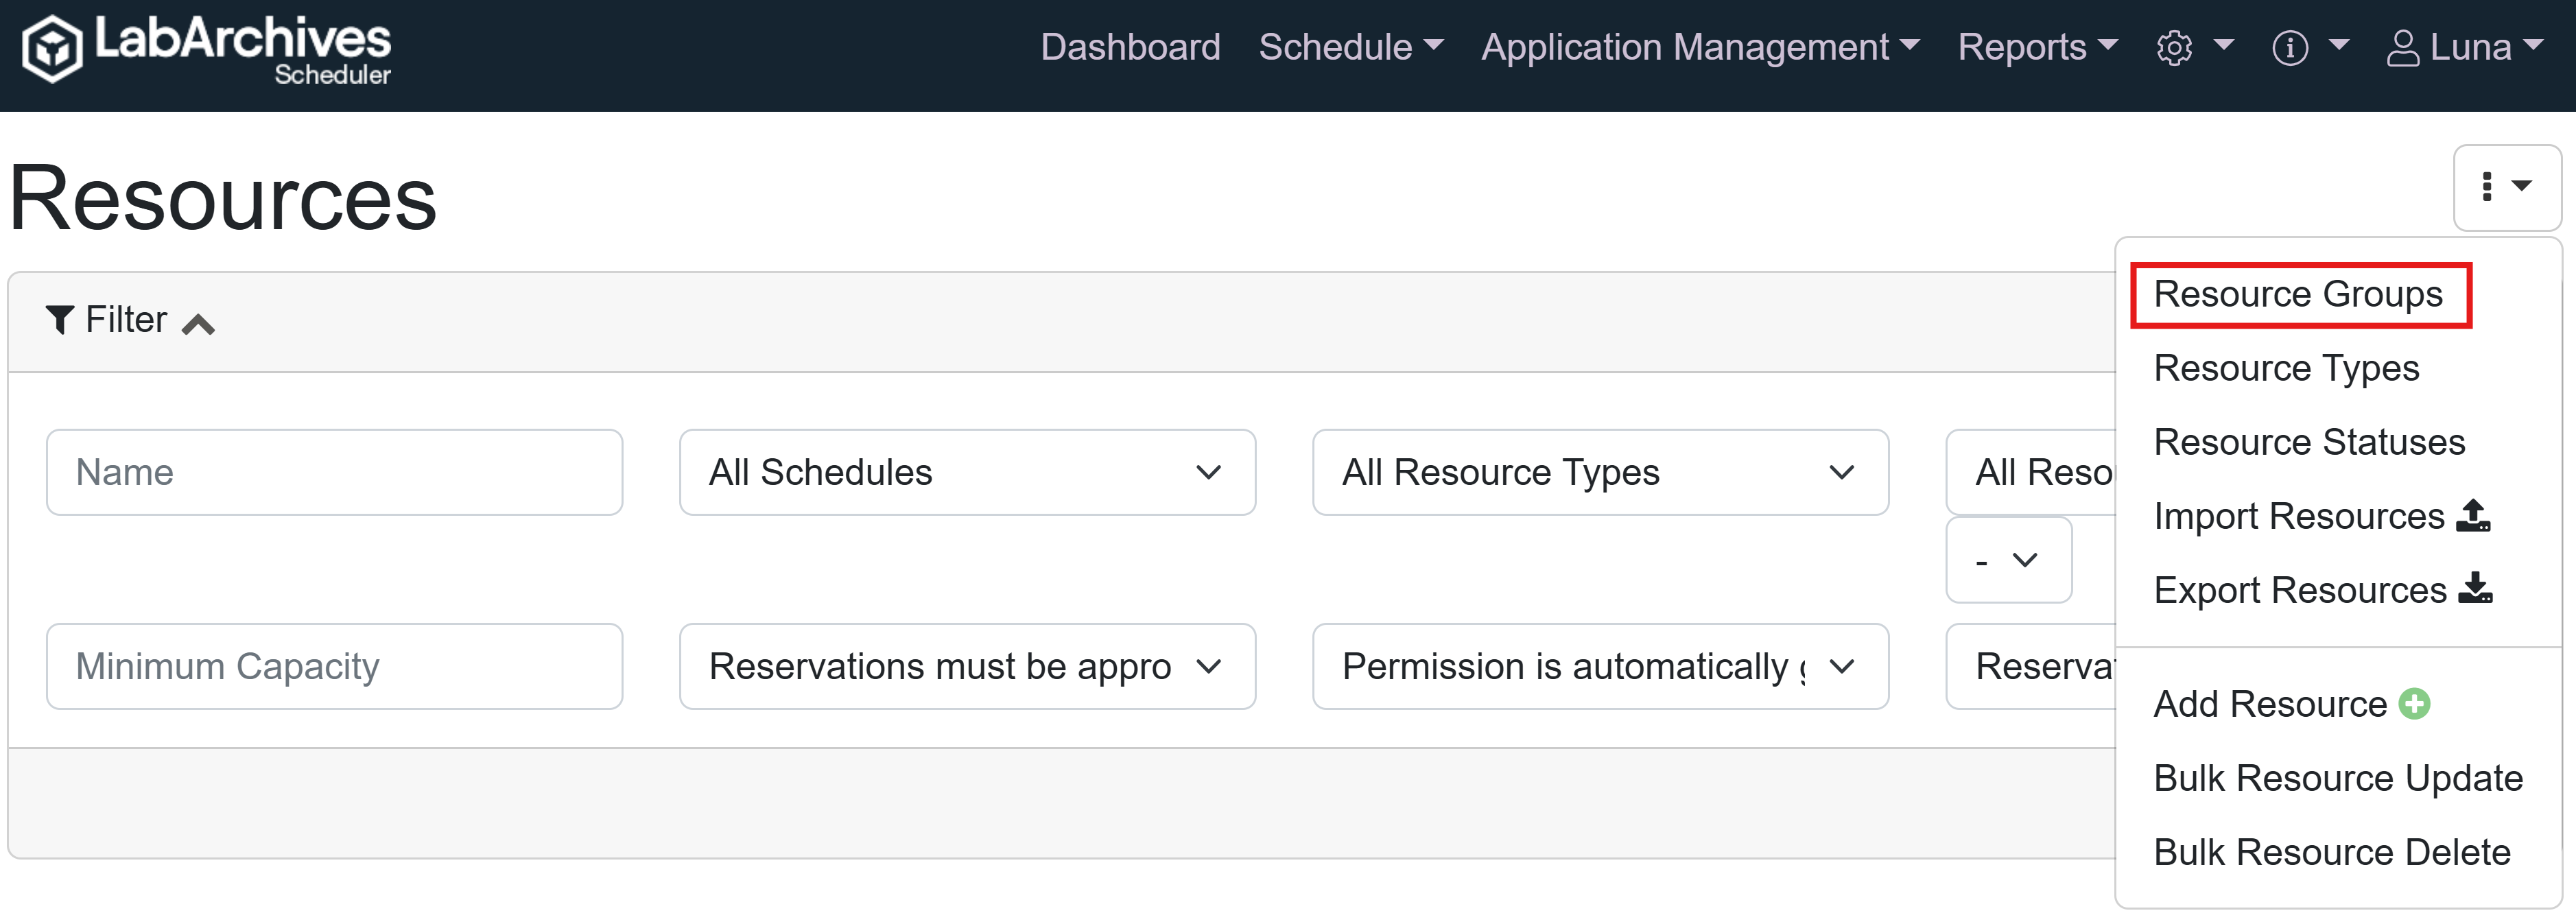Choose Resource Statuses menu entry
This screenshot has width=2576, height=924.
click(2308, 442)
